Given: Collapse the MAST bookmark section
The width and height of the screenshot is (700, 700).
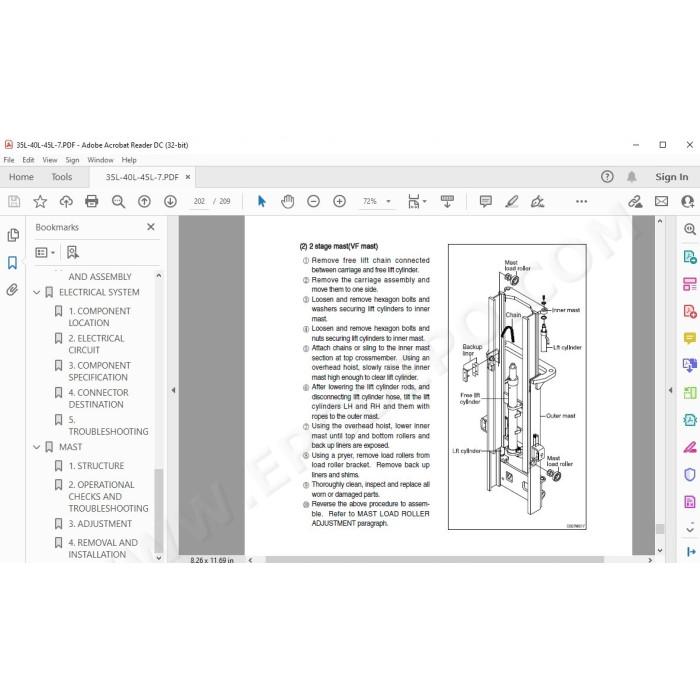Looking at the screenshot, I should click(x=37, y=447).
